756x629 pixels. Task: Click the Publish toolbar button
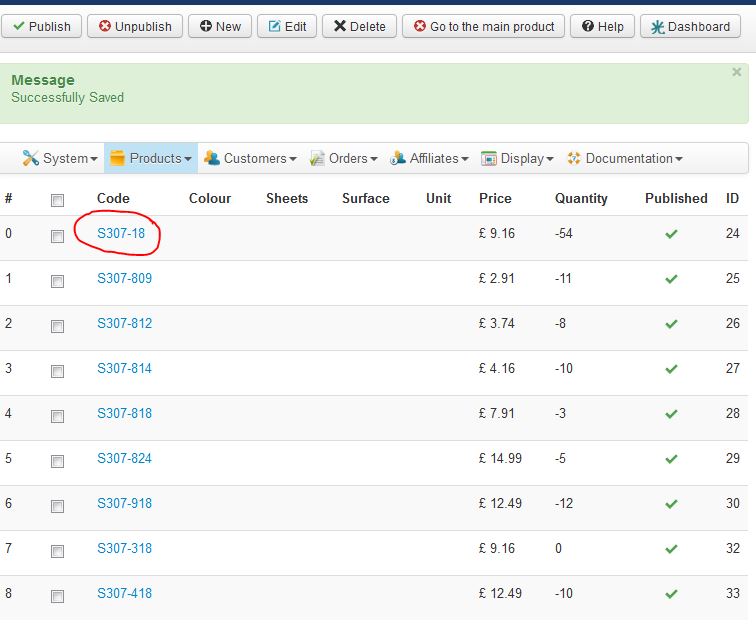[x=41, y=26]
